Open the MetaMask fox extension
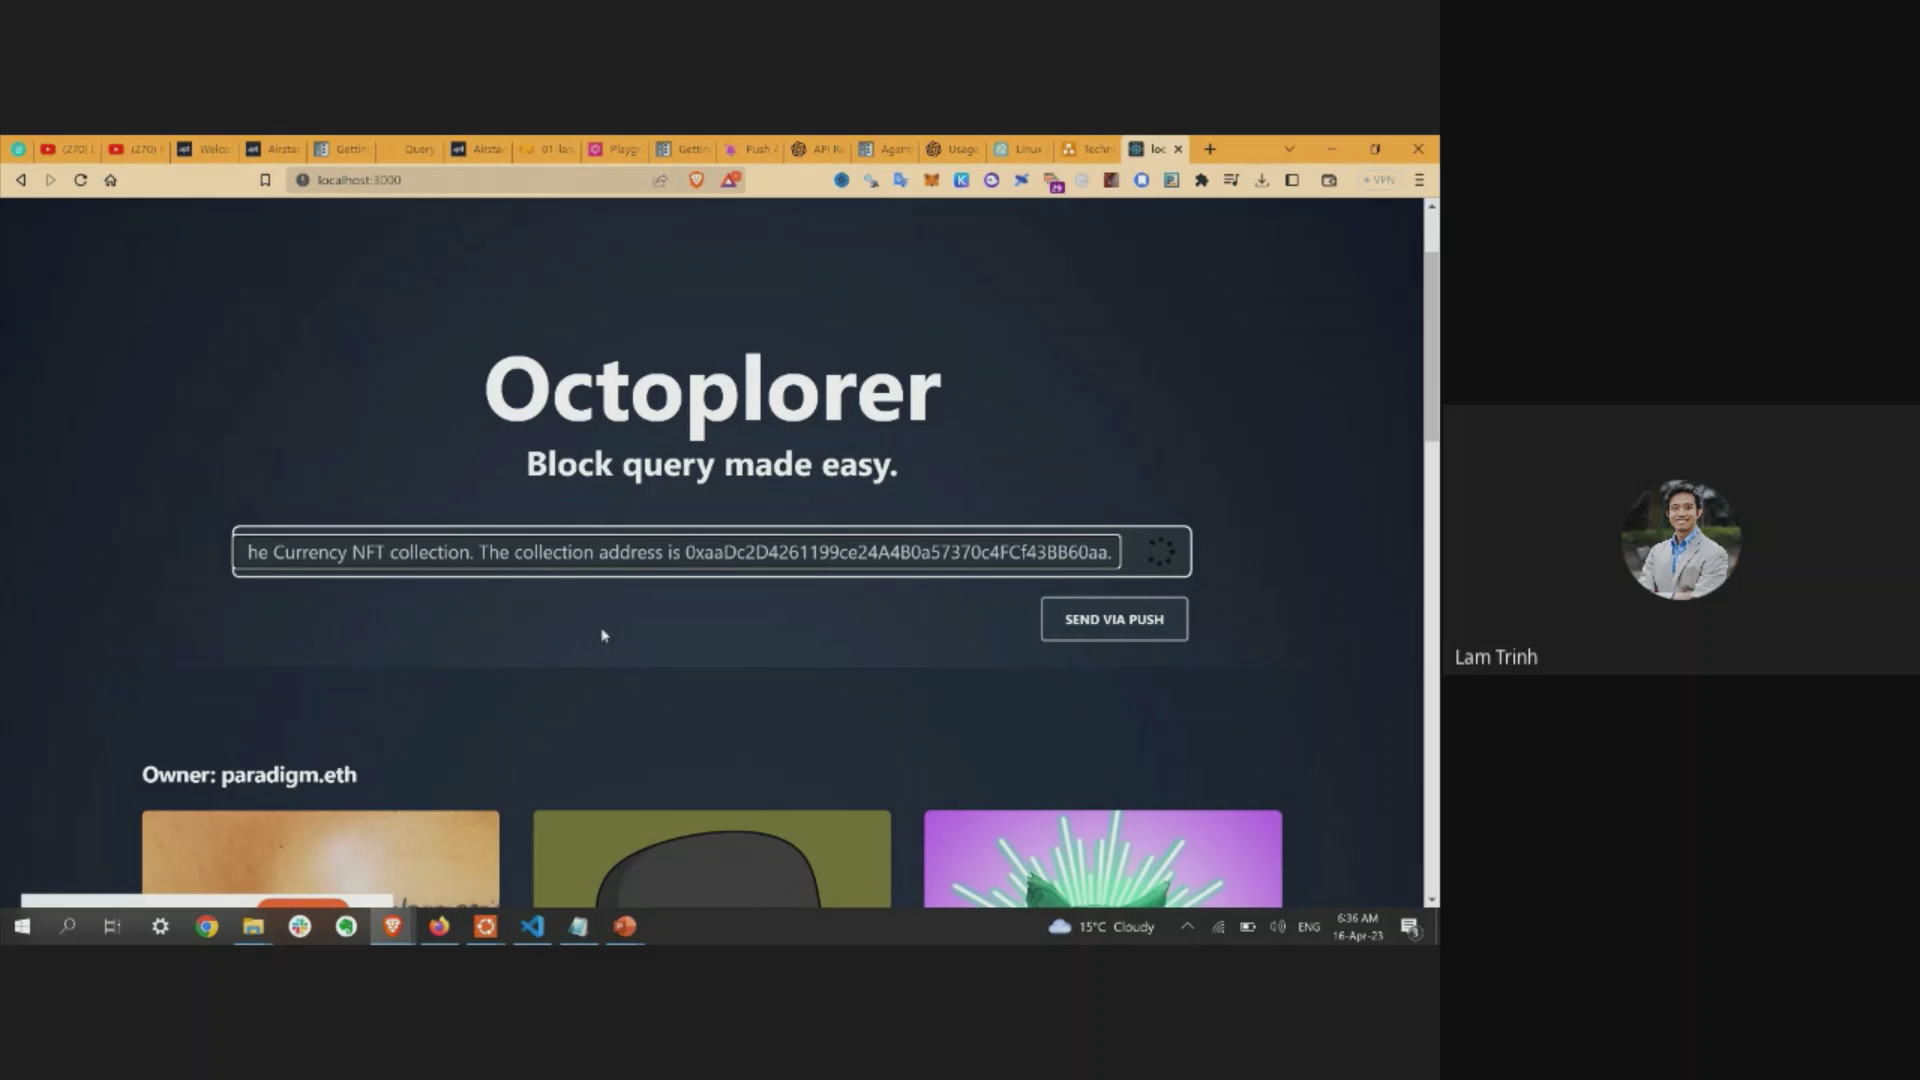The height and width of the screenshot is (1080, 1920). (931, 180)
